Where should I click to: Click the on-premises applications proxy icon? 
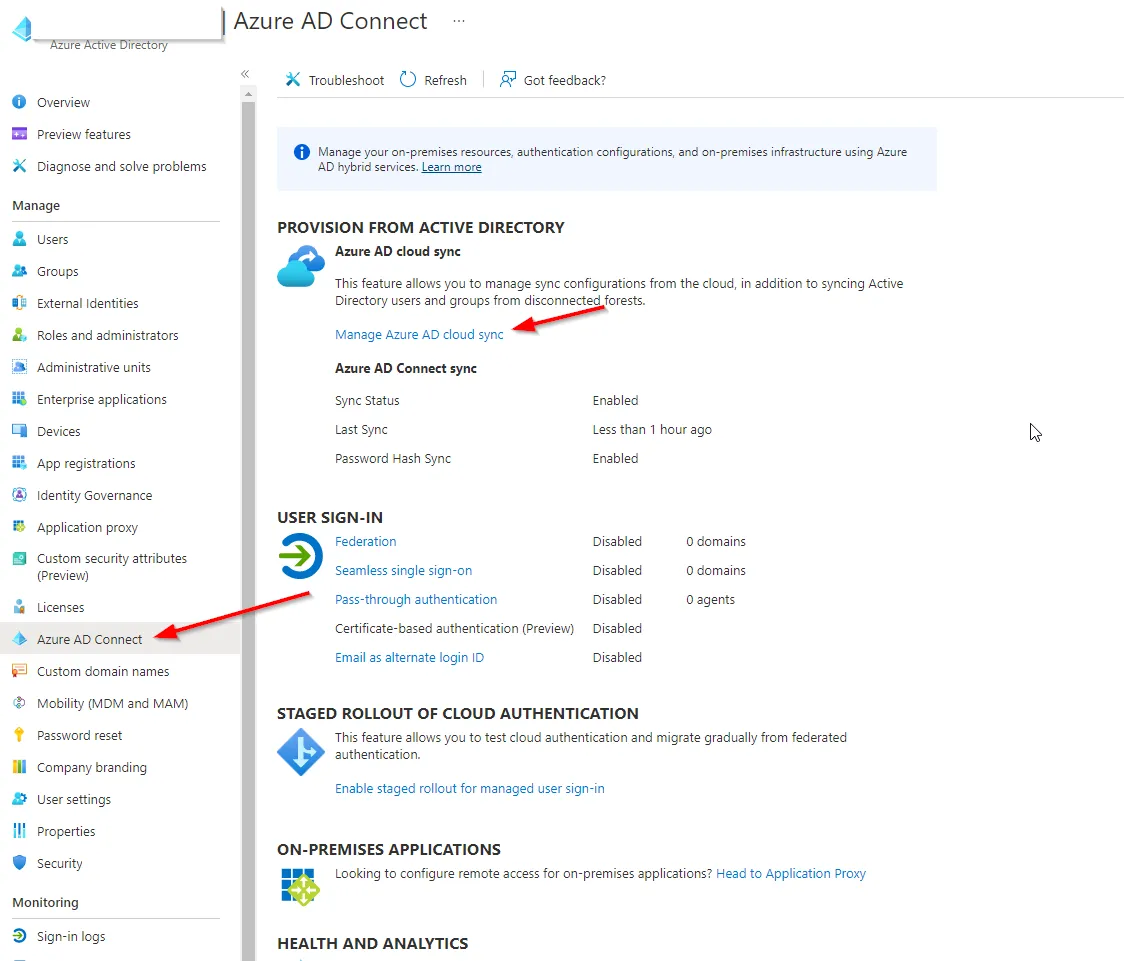tap(300, 886)
